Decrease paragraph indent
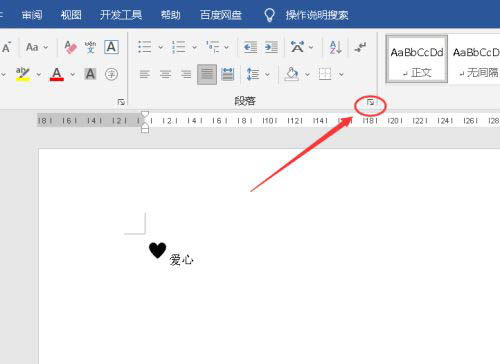Viewport: 500px width, 364px height. click(250, 47)
